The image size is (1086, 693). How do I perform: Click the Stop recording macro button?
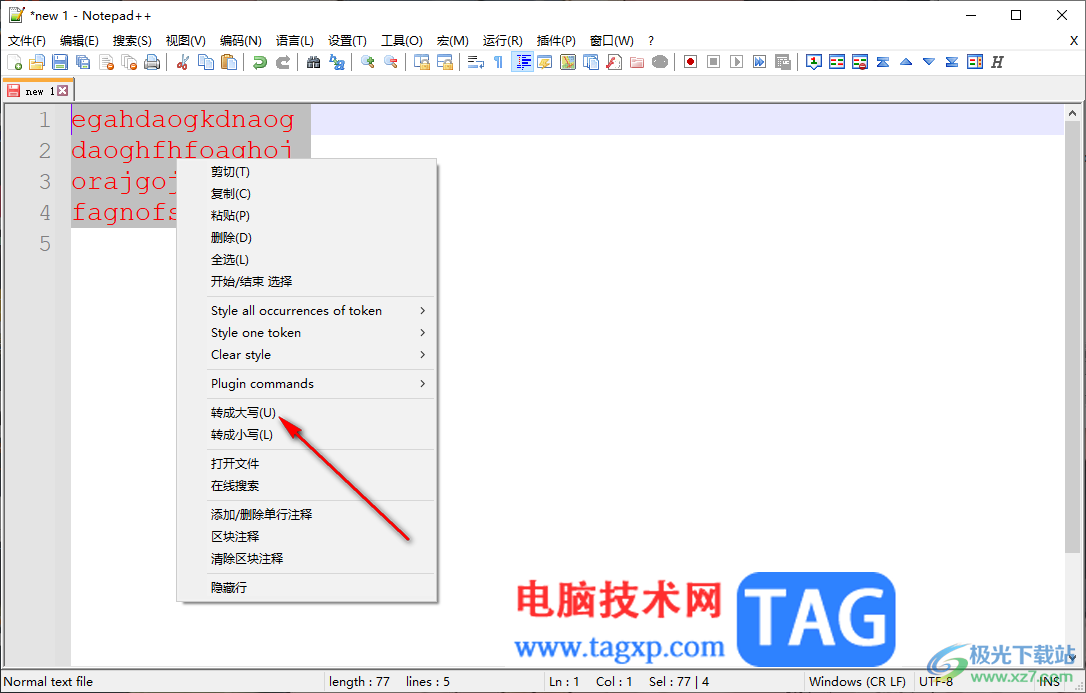(713, 62)
